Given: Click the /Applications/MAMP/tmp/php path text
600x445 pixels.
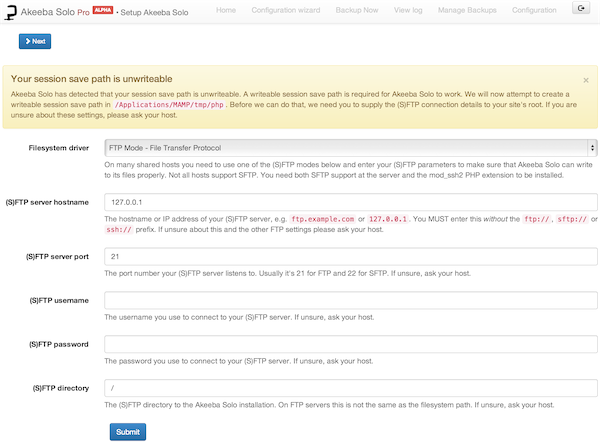Looking at the screenshot, I should [x=169, y=105].
